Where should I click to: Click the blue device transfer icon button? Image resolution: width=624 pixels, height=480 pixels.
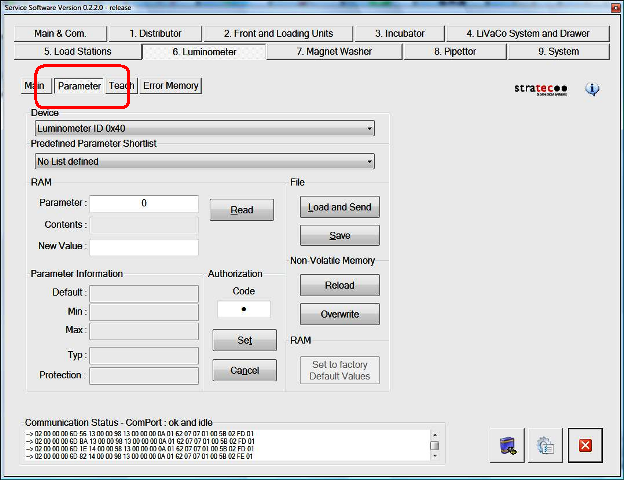(x=508, y=446)
